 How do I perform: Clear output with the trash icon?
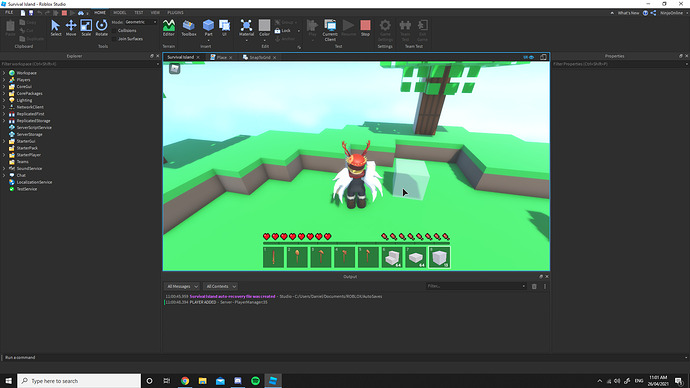[x=534, y=286]
